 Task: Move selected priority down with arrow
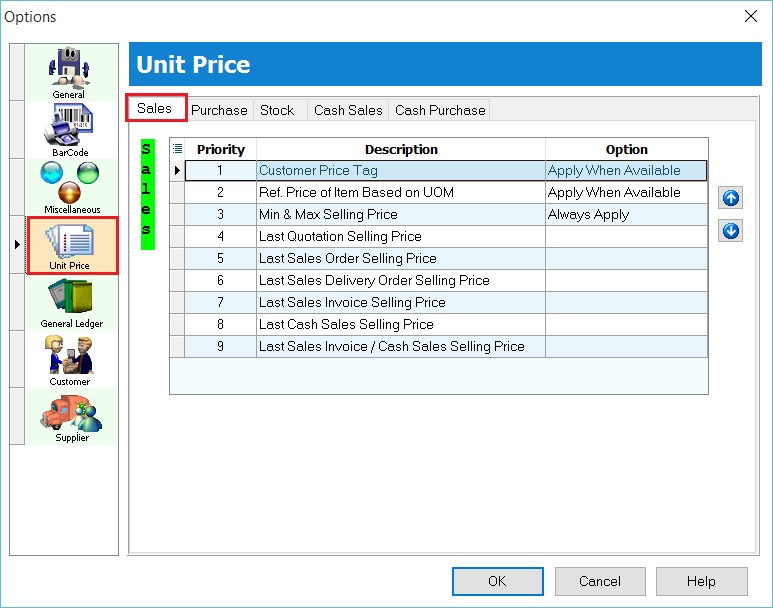(731, 232)
